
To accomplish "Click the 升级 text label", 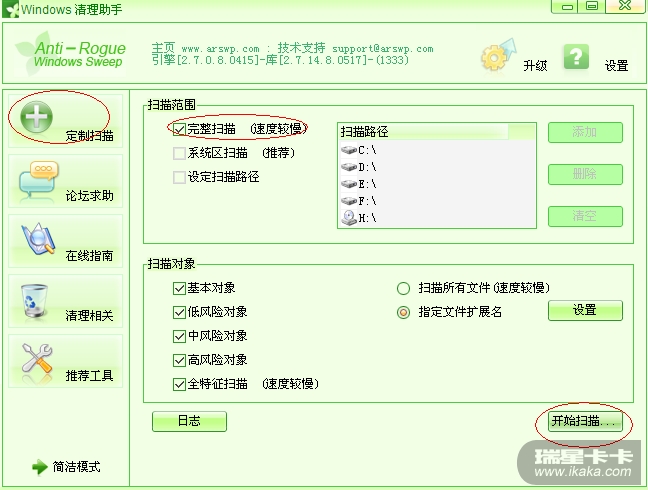I will (x=535, y=66).
